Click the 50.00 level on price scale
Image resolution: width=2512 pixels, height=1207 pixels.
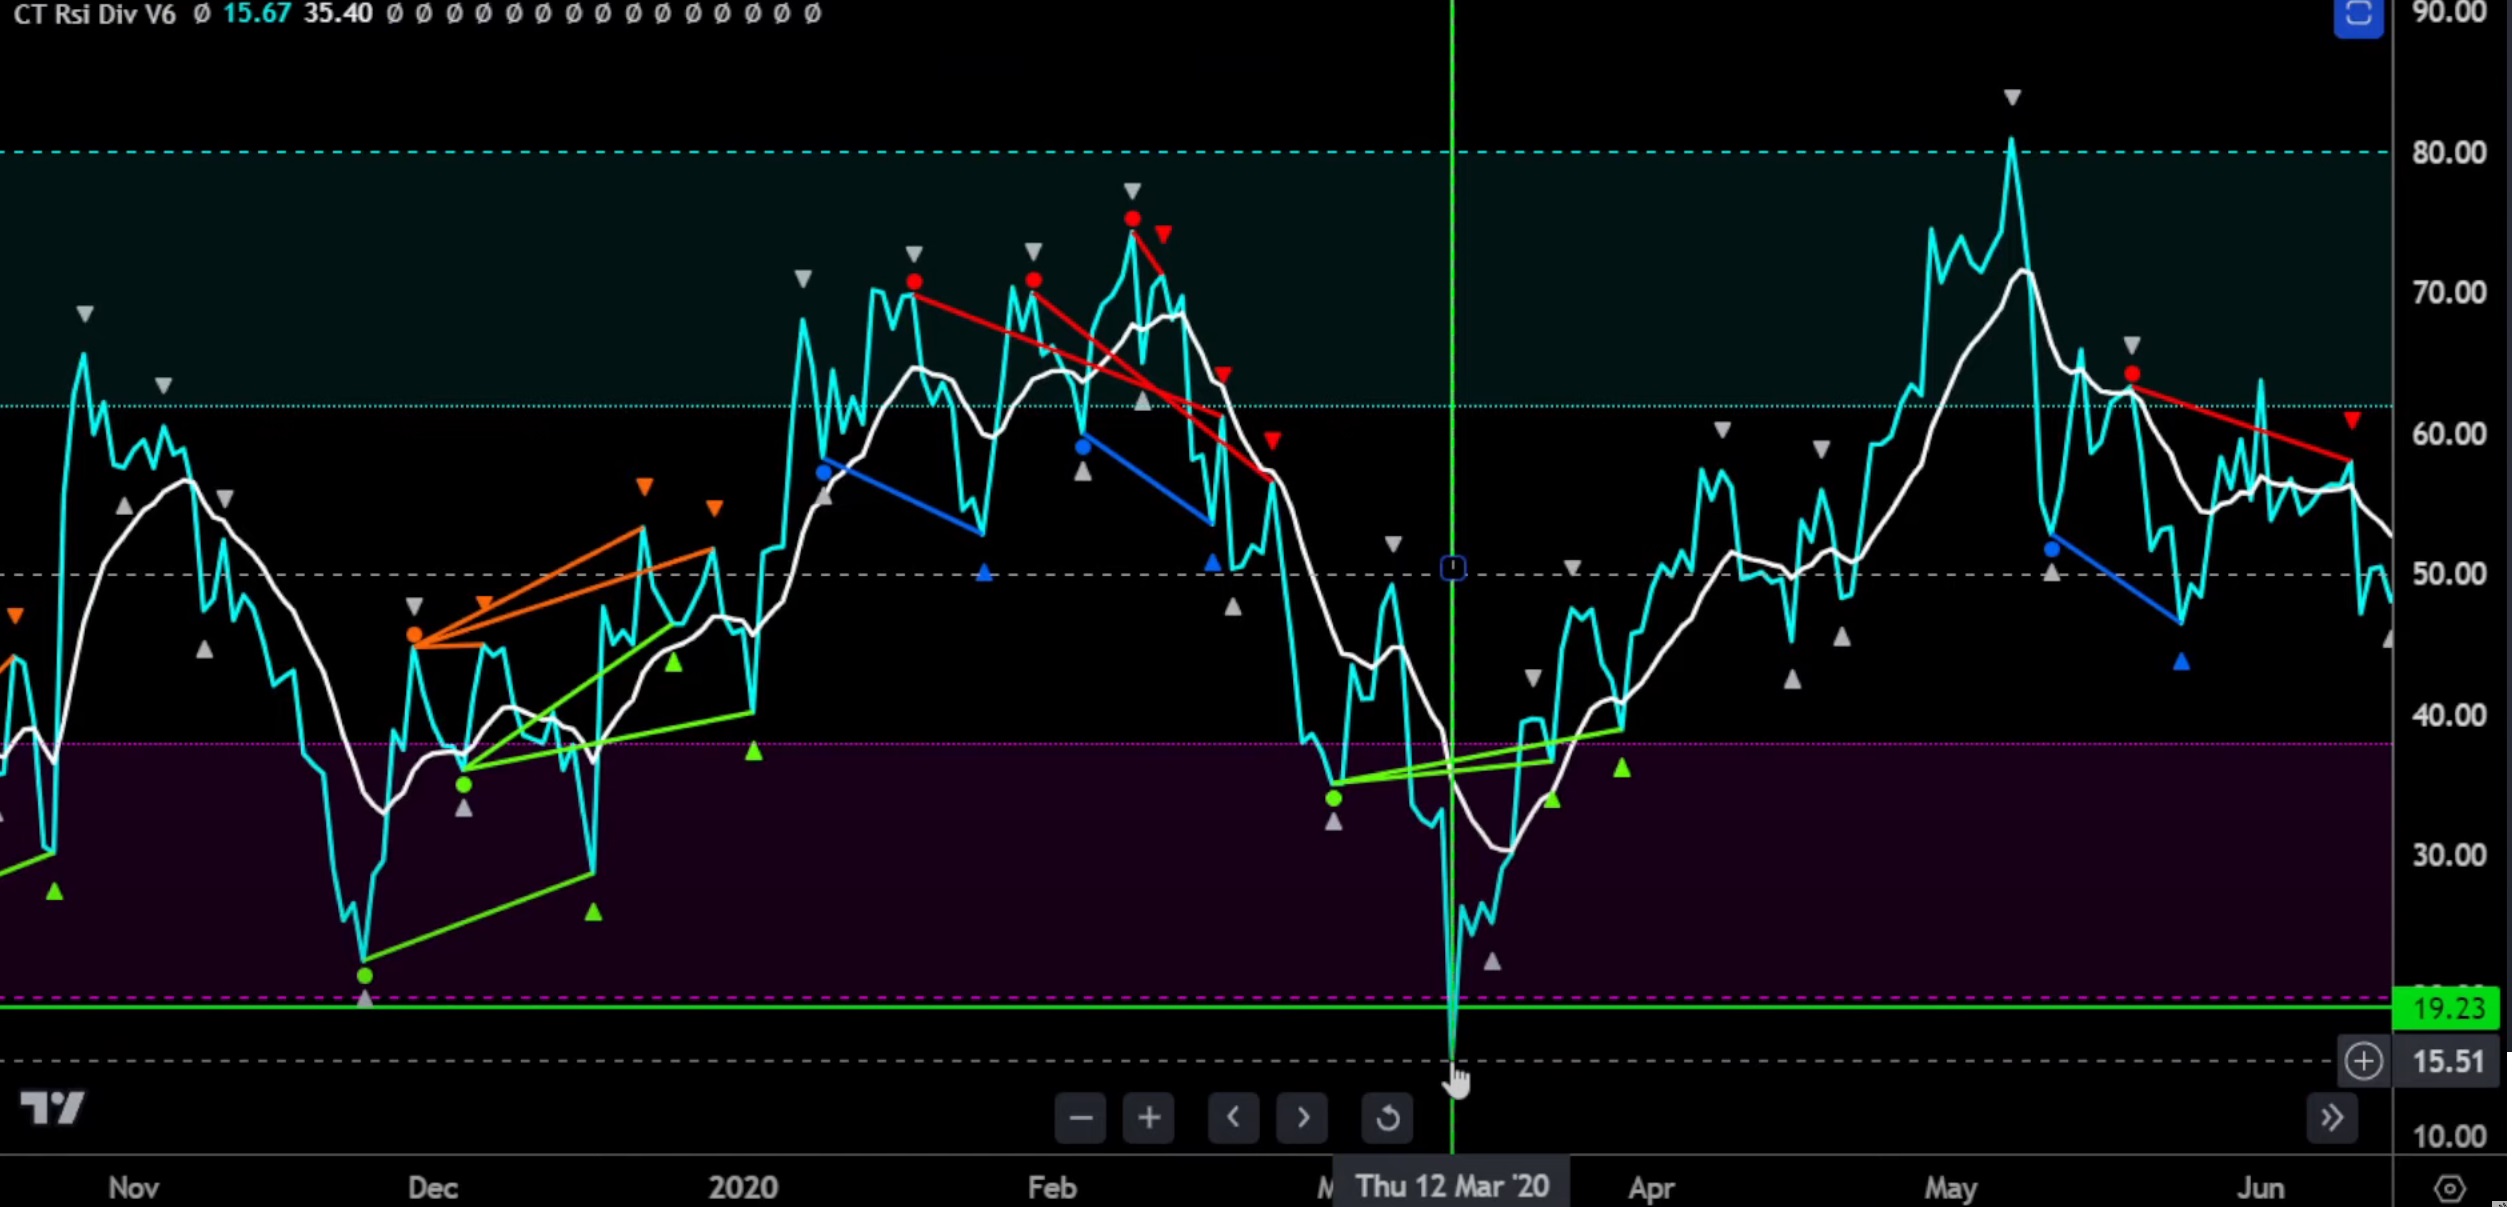pos(2448,574)
